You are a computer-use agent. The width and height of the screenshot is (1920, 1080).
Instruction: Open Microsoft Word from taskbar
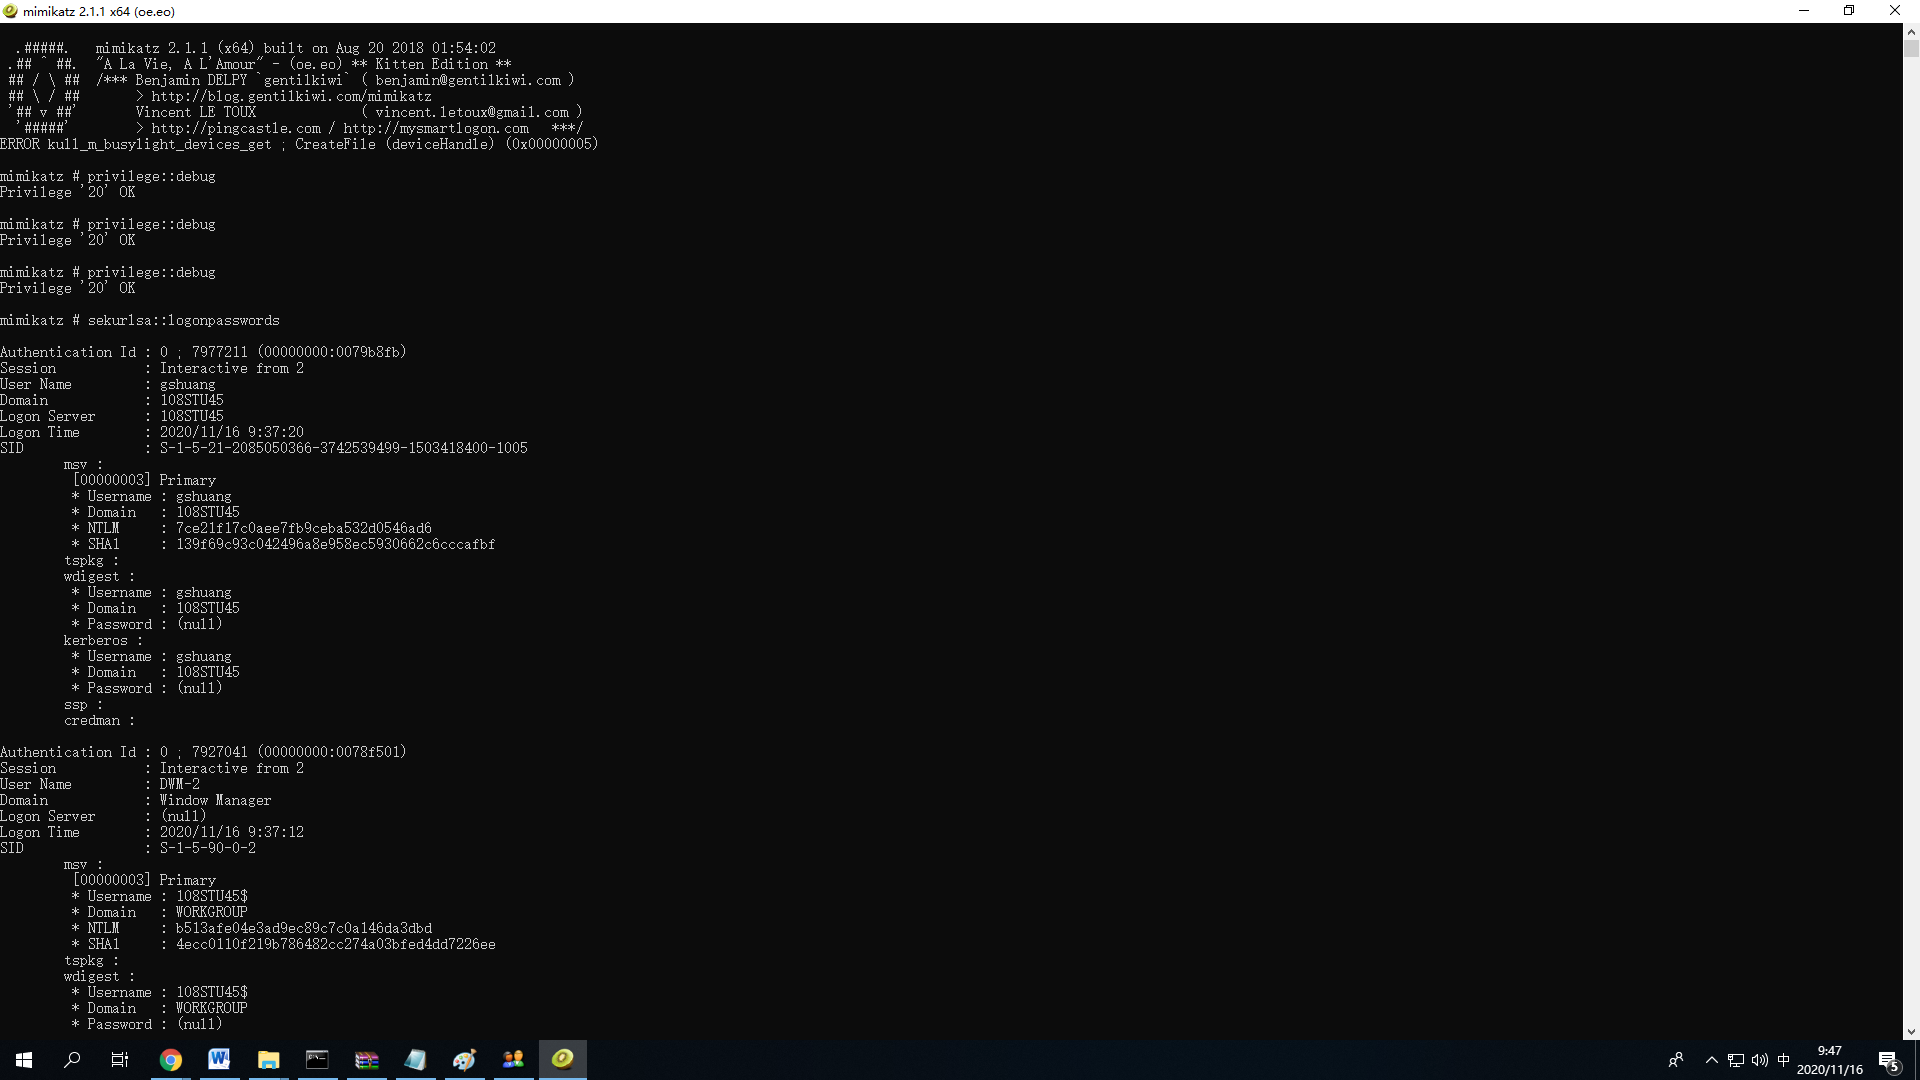(x=219, y=1060)
